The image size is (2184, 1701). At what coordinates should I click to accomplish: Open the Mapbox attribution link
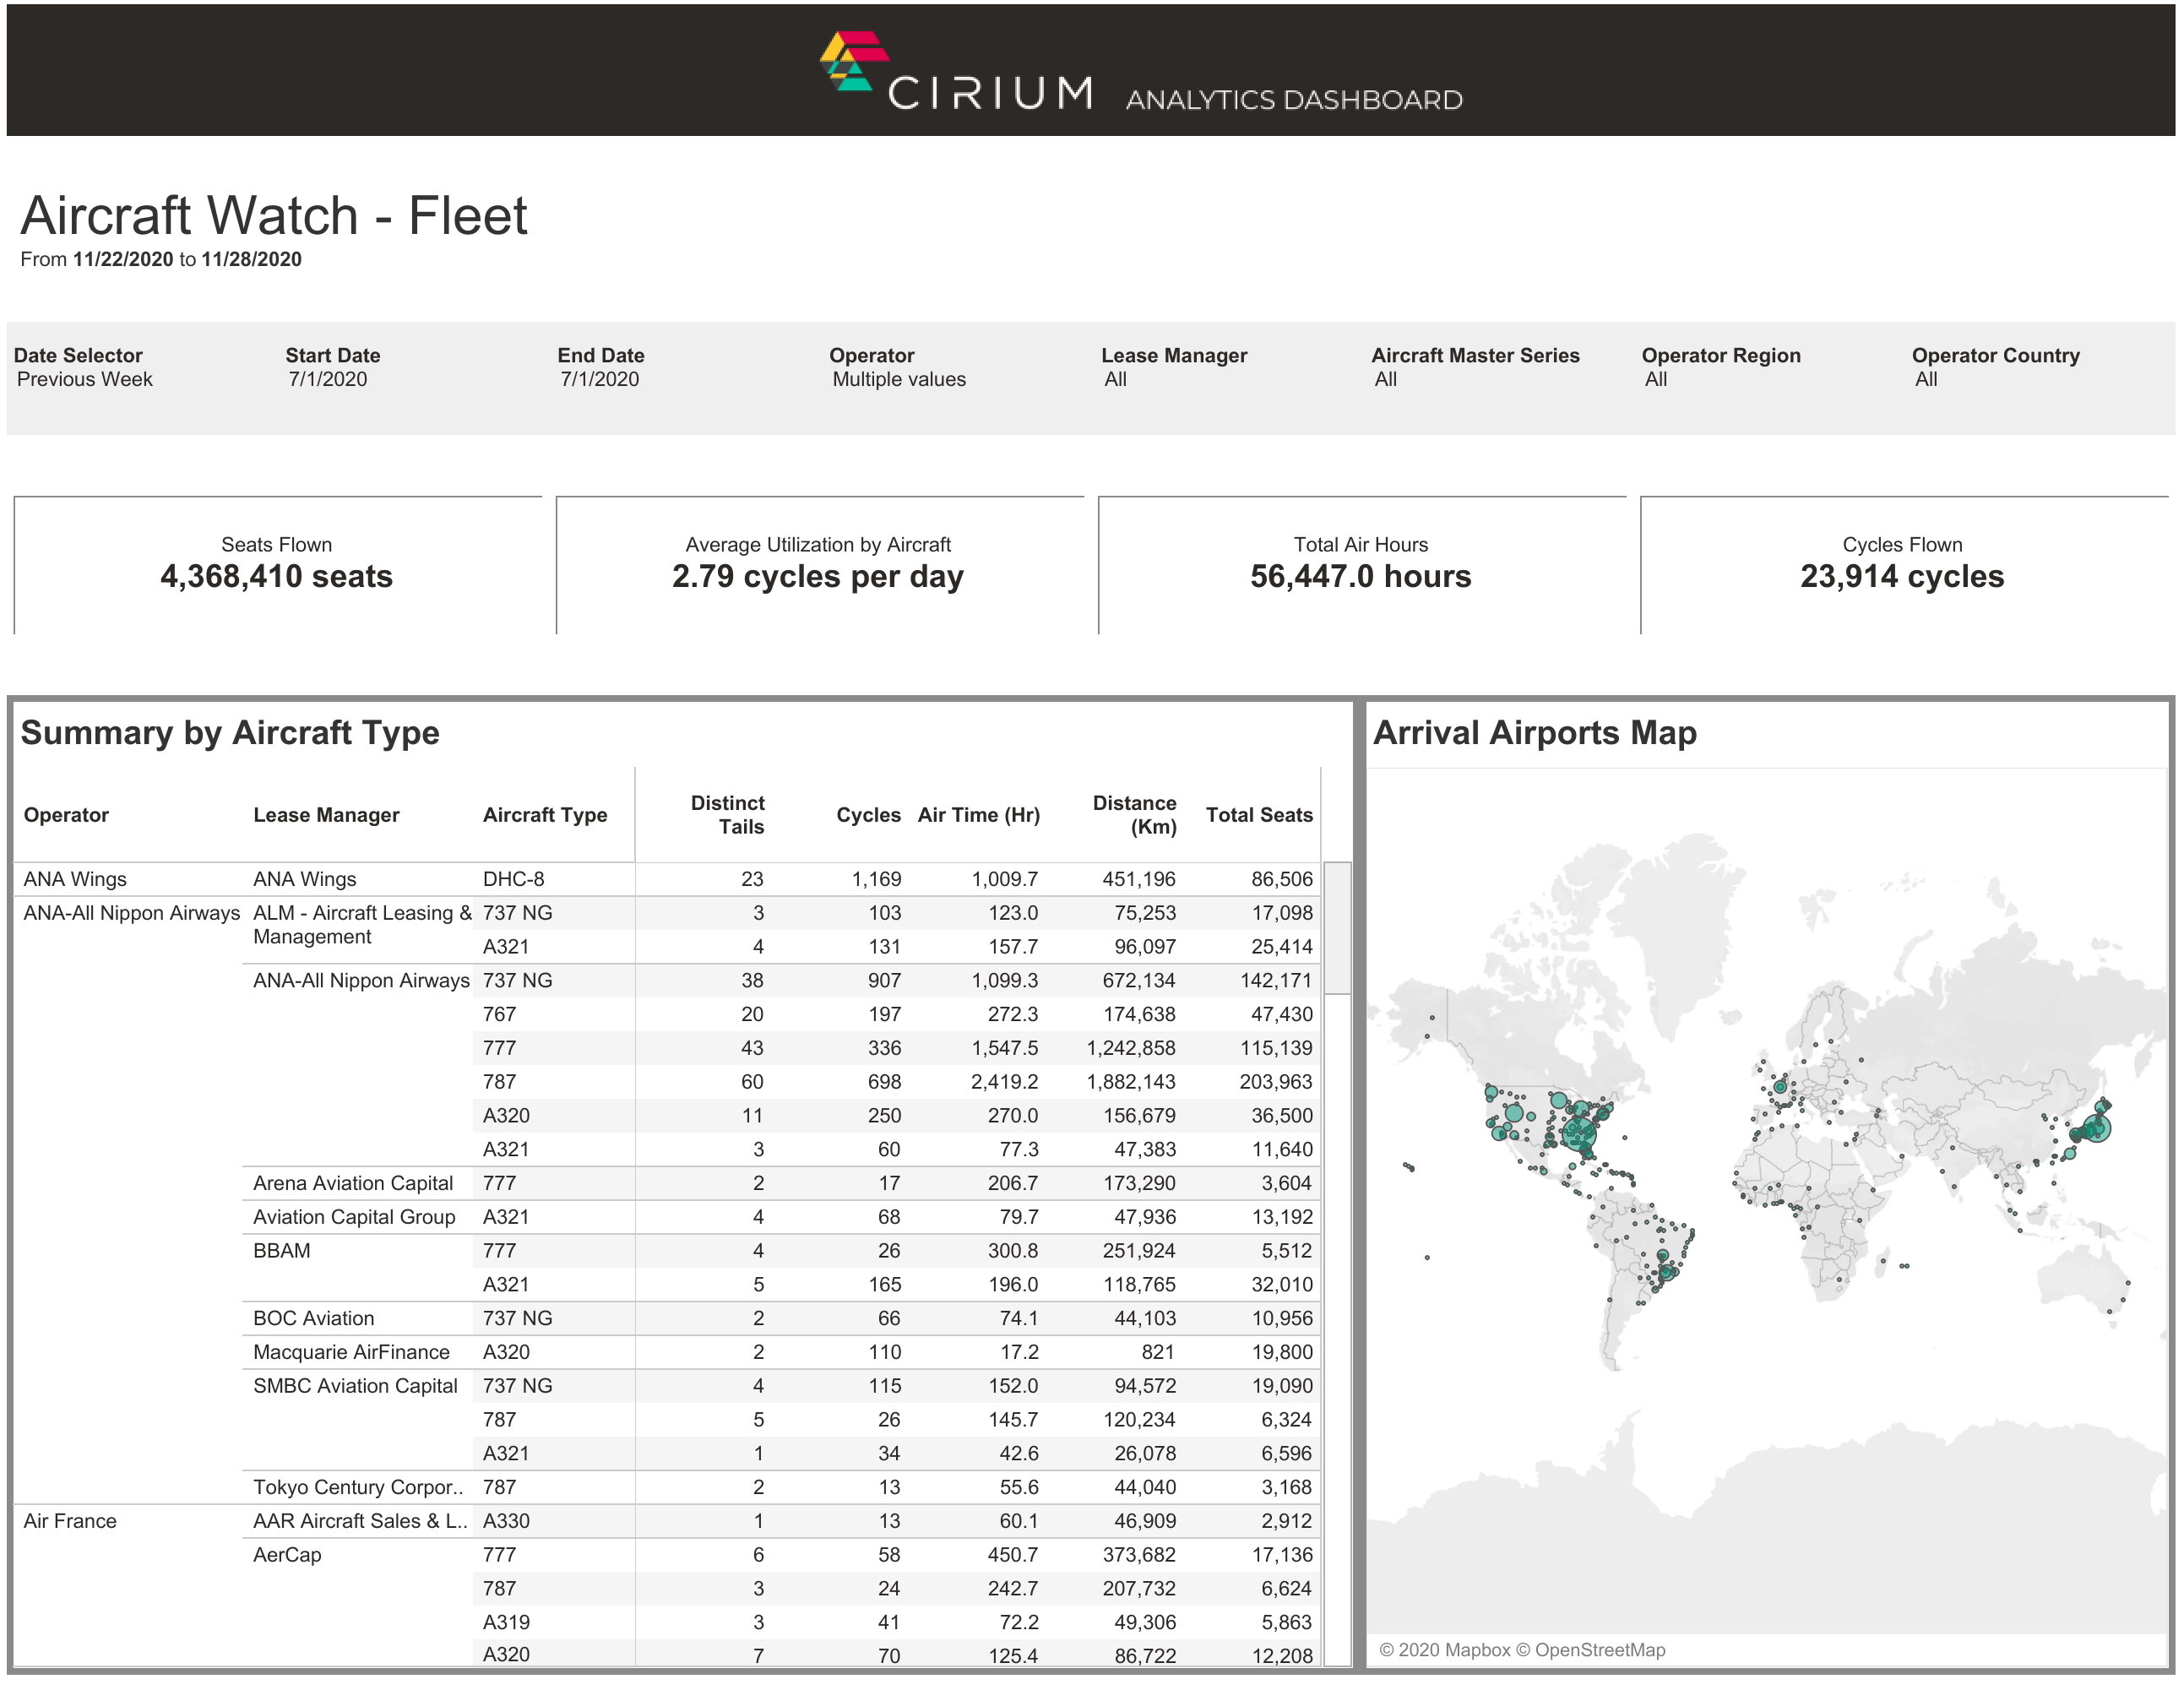coord(1445,1650)
